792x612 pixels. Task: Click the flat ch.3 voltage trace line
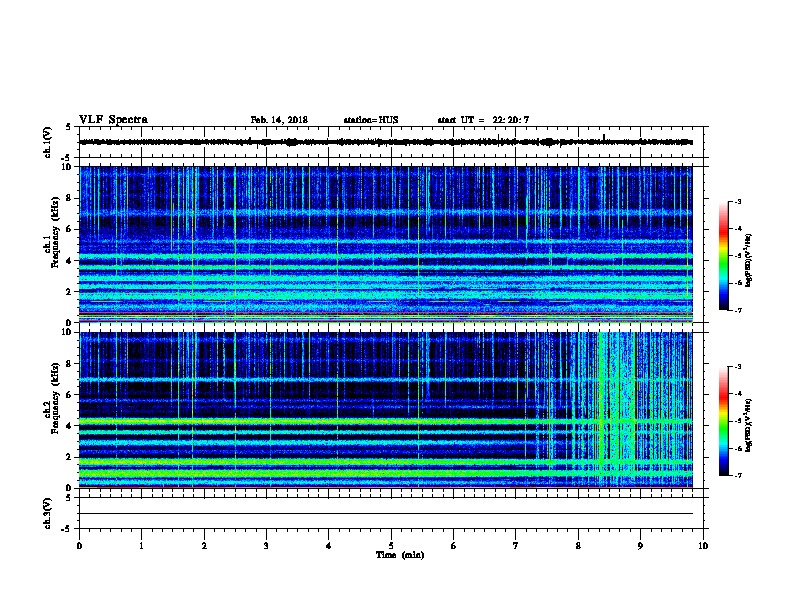click(385, 514)
